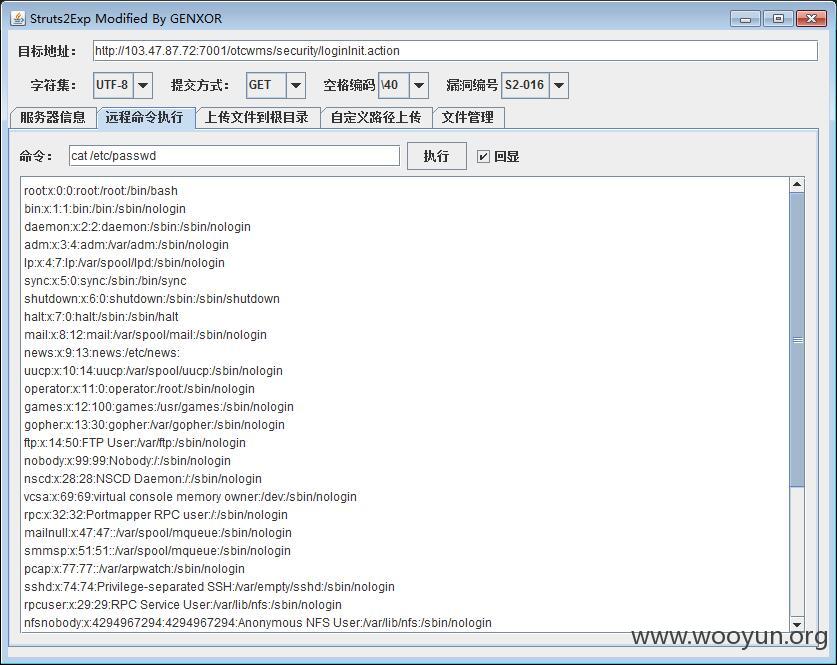Open the UTF-8 charset dropdown
837x665 pixels.
pos(143,85)
